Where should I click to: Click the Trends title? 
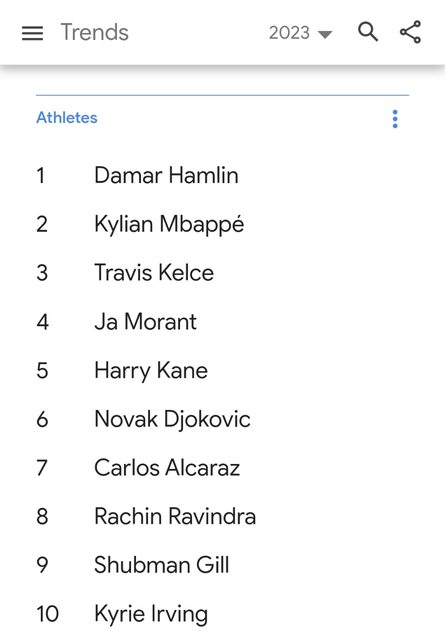95,32
